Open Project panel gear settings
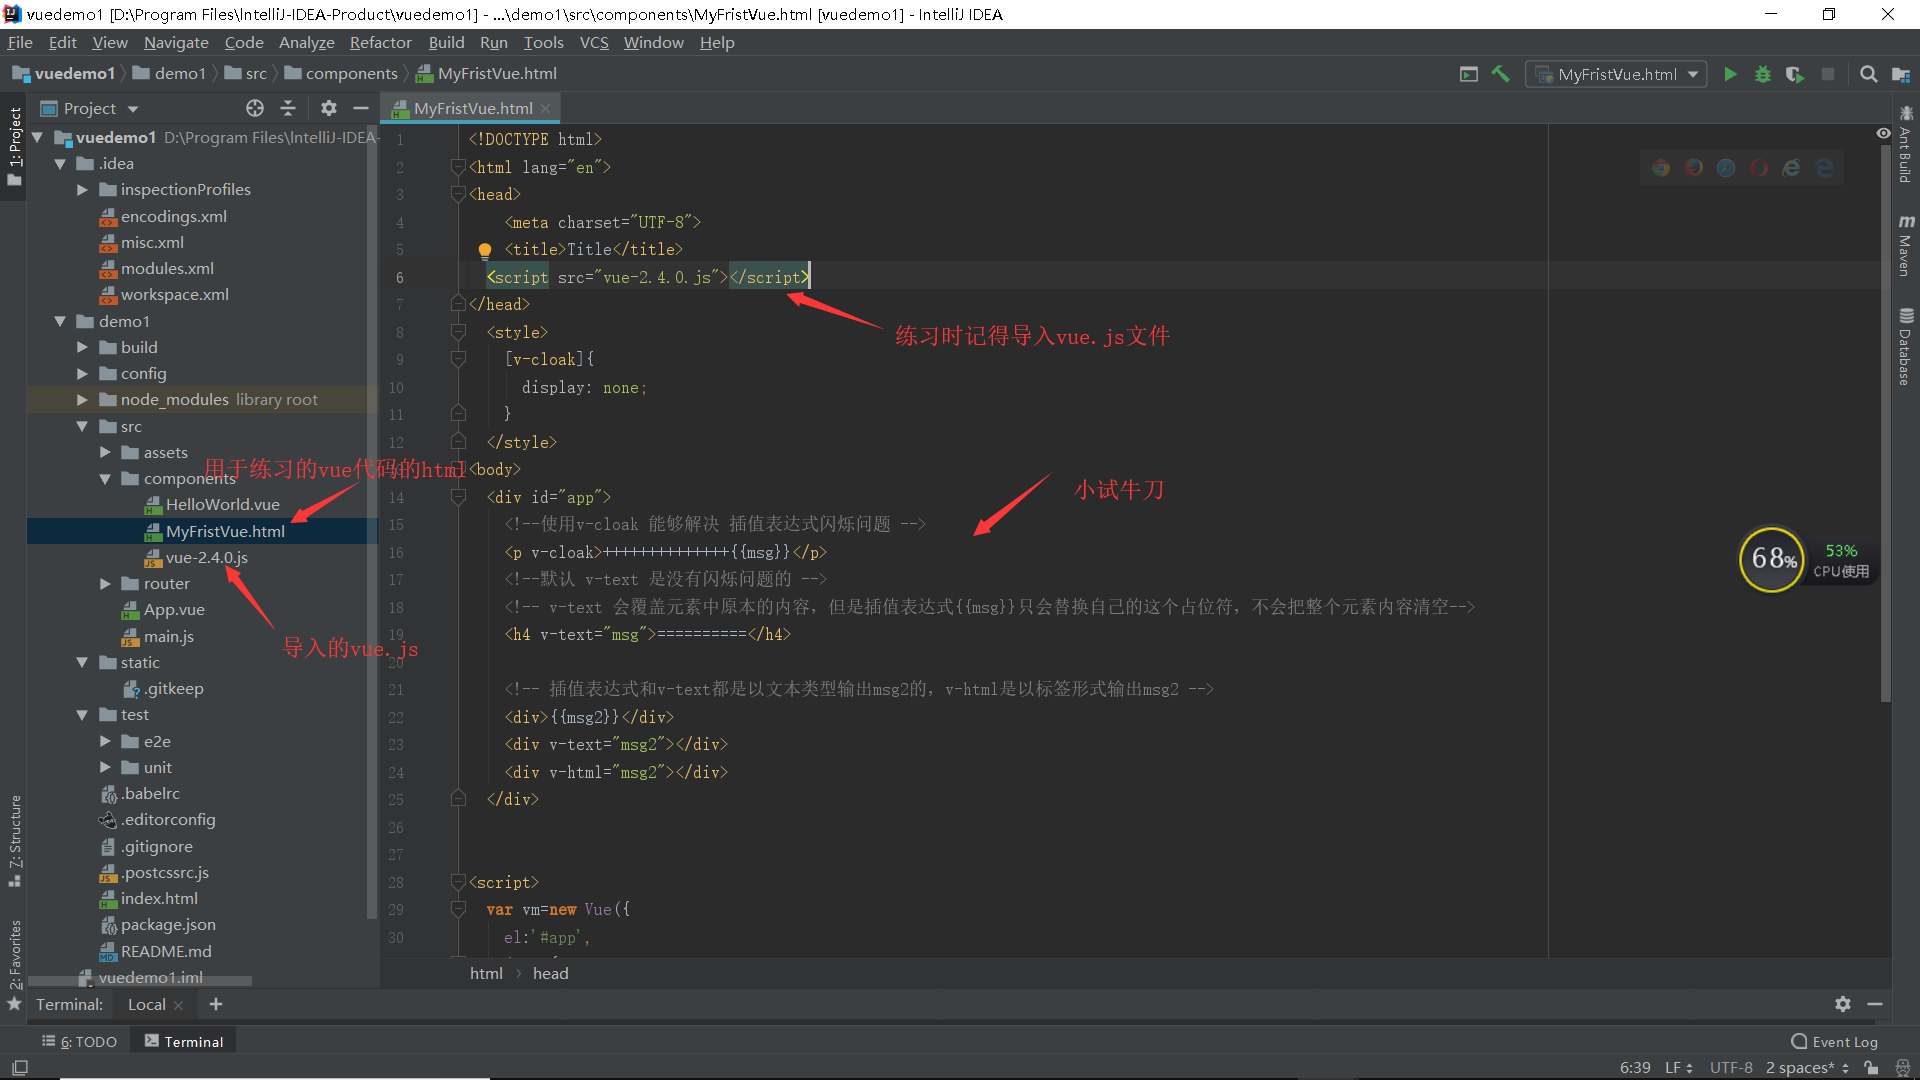Screen dimensions: 1920x1080 click(x=328, y=108)
